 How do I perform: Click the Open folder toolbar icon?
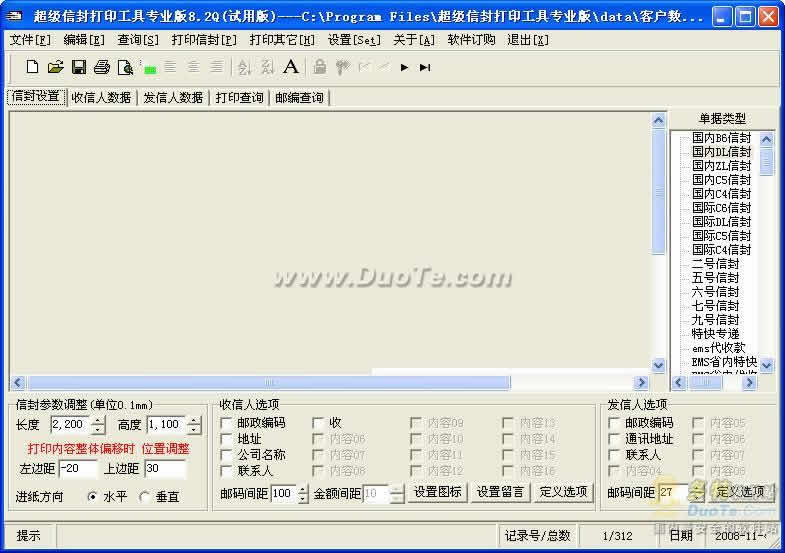55,67
